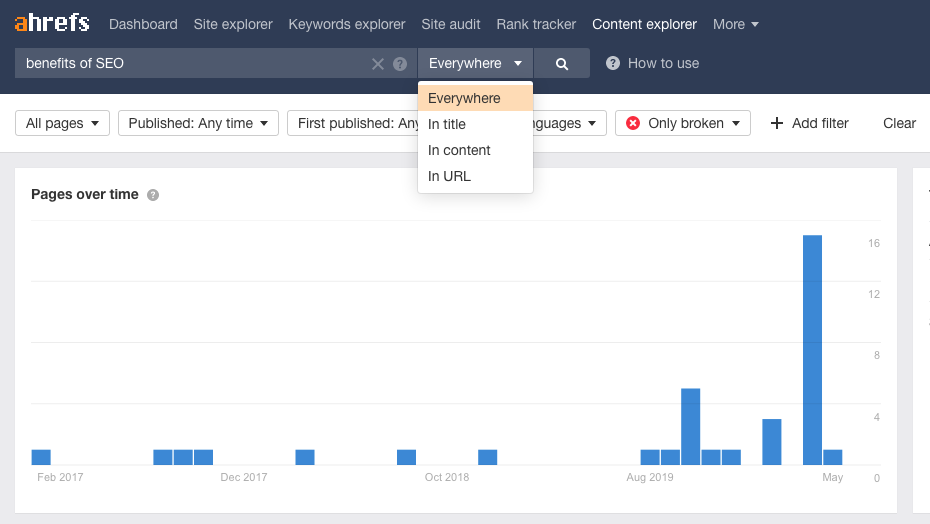Select In title from dropdown list
Viewport: 930px width, 524px height.
tap(447, 124)
